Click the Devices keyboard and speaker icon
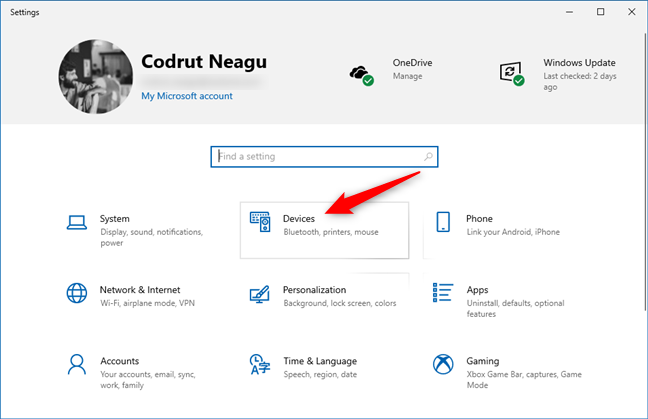Viewport: 648px width, 419px height. coord(260,222)
